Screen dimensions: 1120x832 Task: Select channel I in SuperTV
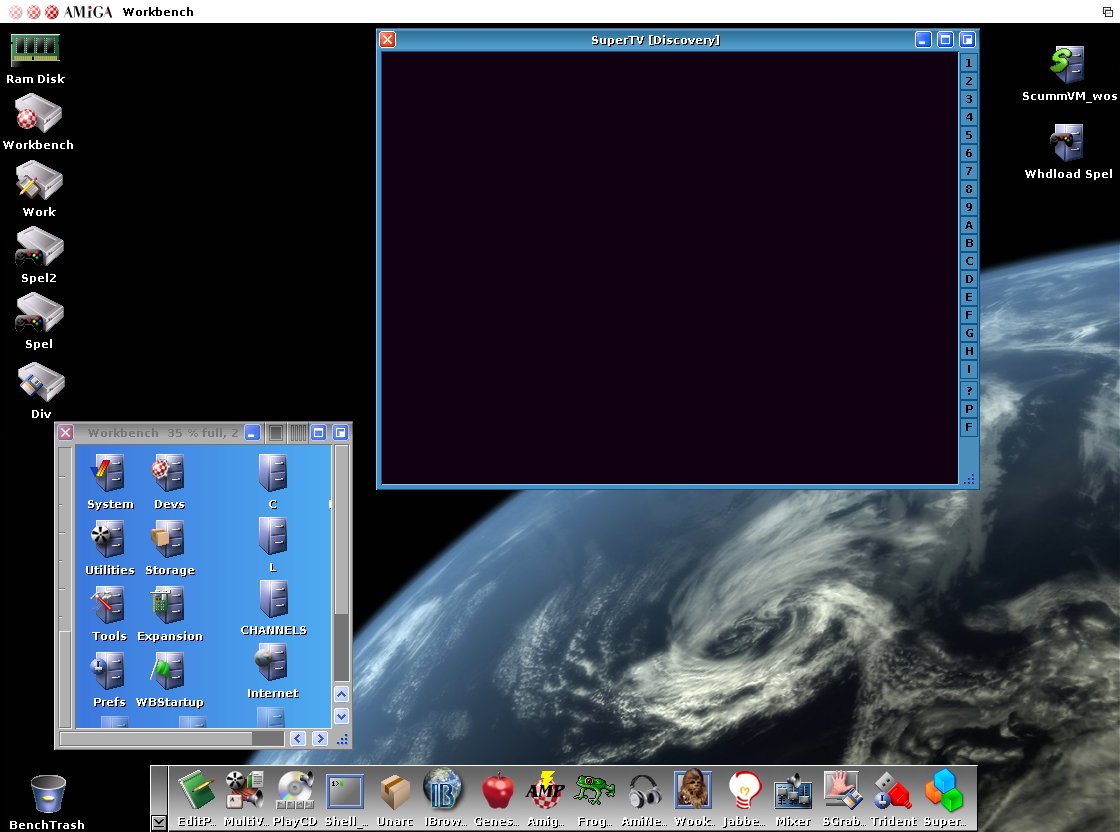969,369
